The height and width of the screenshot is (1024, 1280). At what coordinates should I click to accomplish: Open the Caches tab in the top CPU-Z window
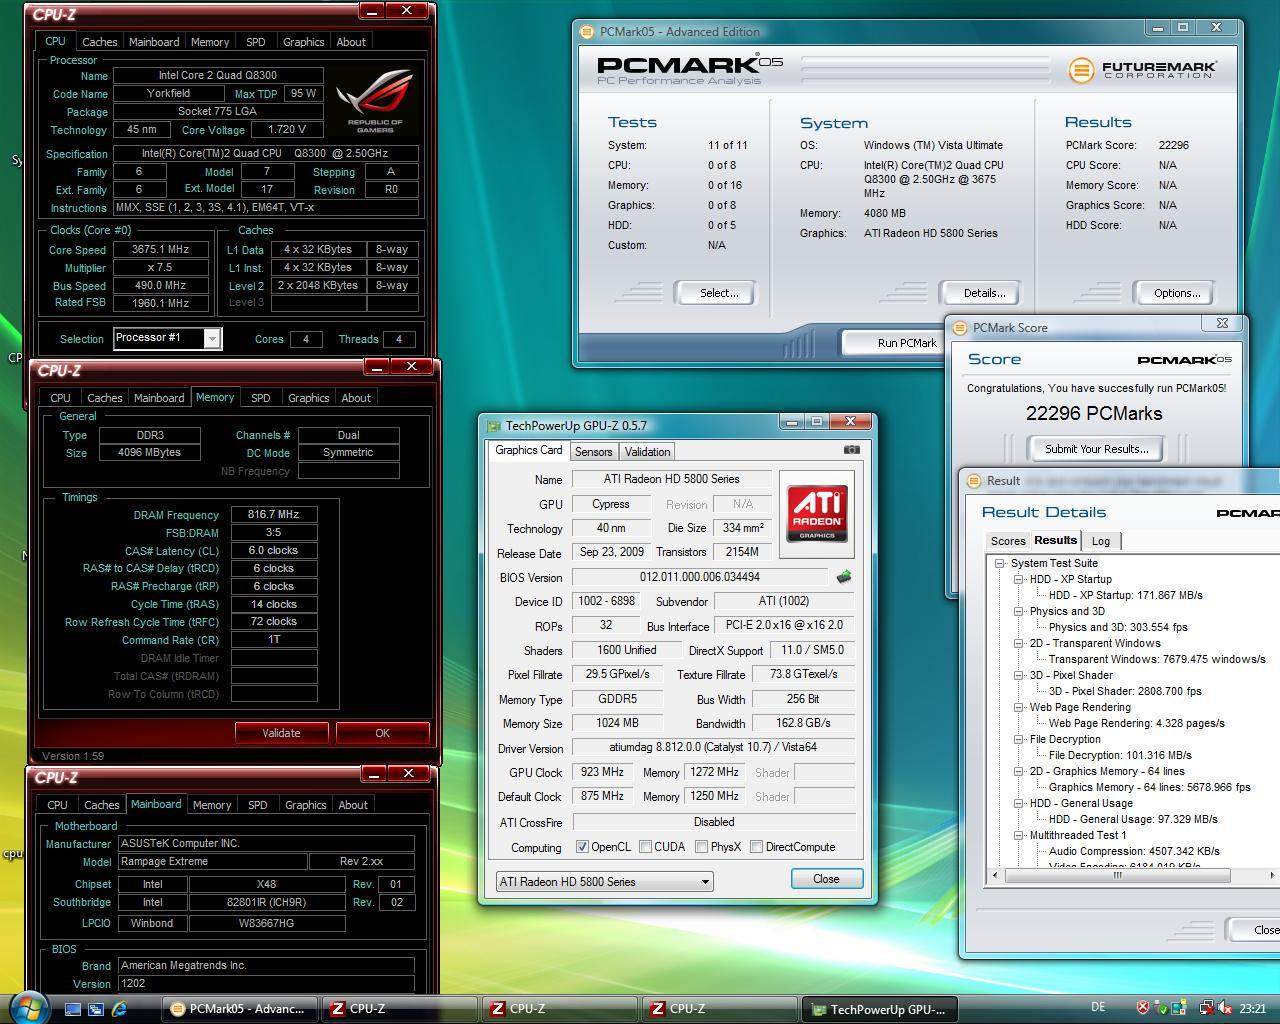tap(99, 42)
